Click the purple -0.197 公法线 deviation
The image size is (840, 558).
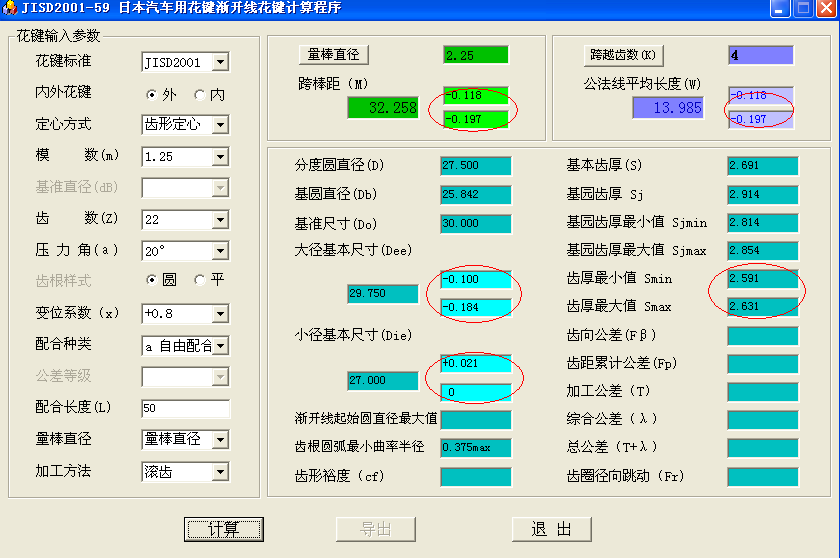click(761, 119)
